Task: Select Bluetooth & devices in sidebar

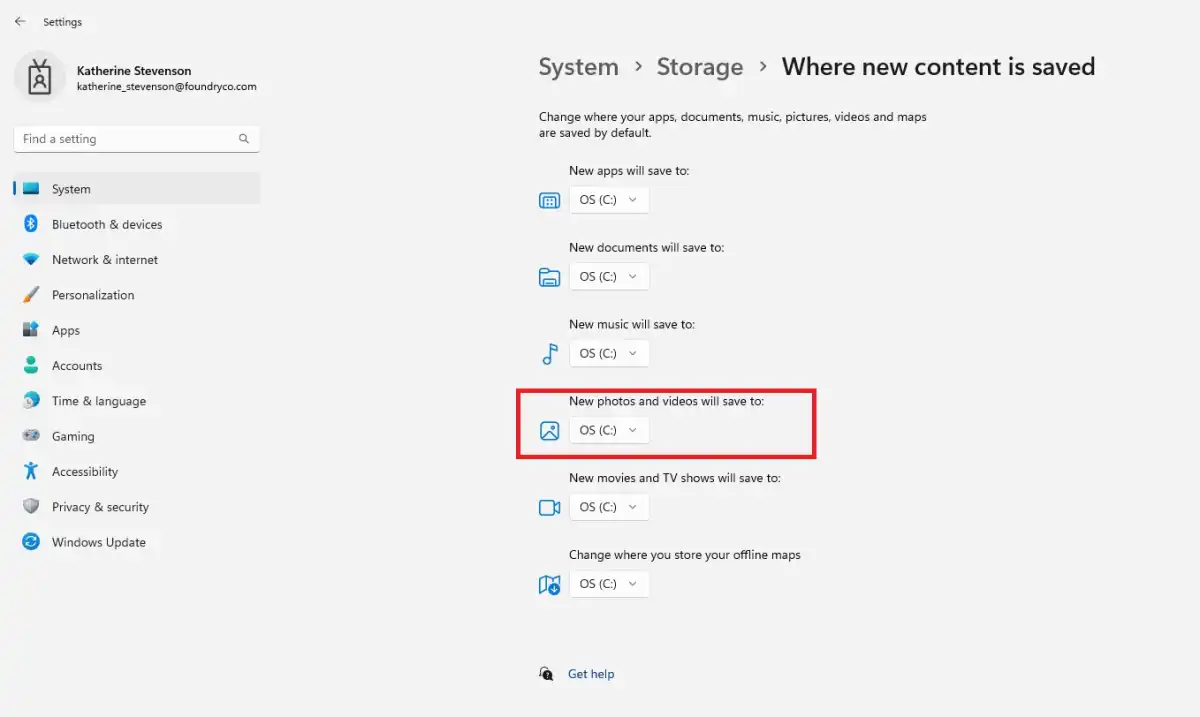Action: coord(137,224)
